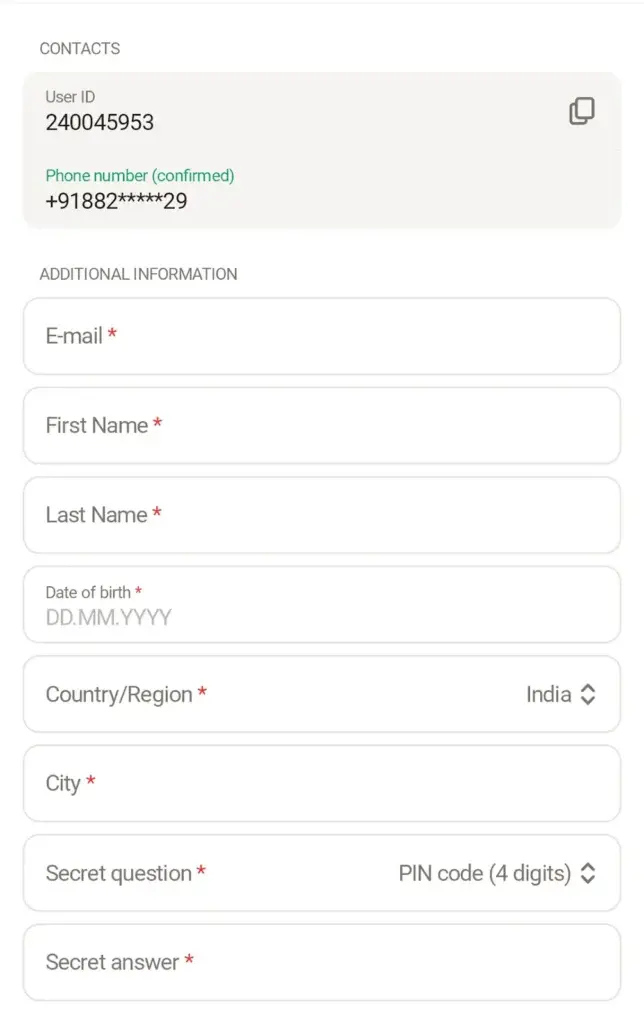Expand the Secret question dropdown

coord(322,873)
